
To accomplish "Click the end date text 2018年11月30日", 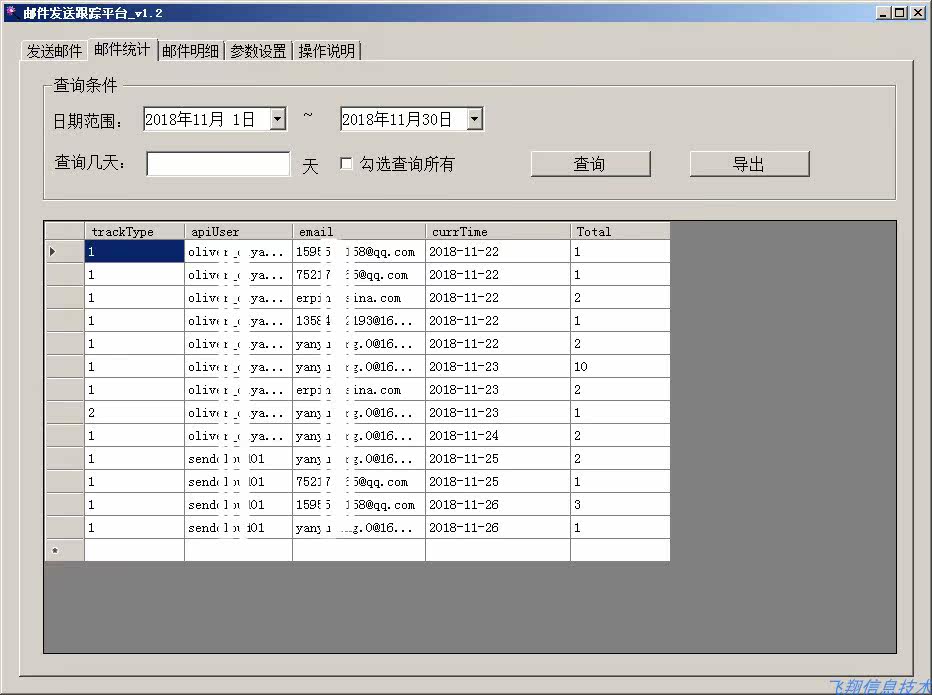I will (x=396, y=119).
